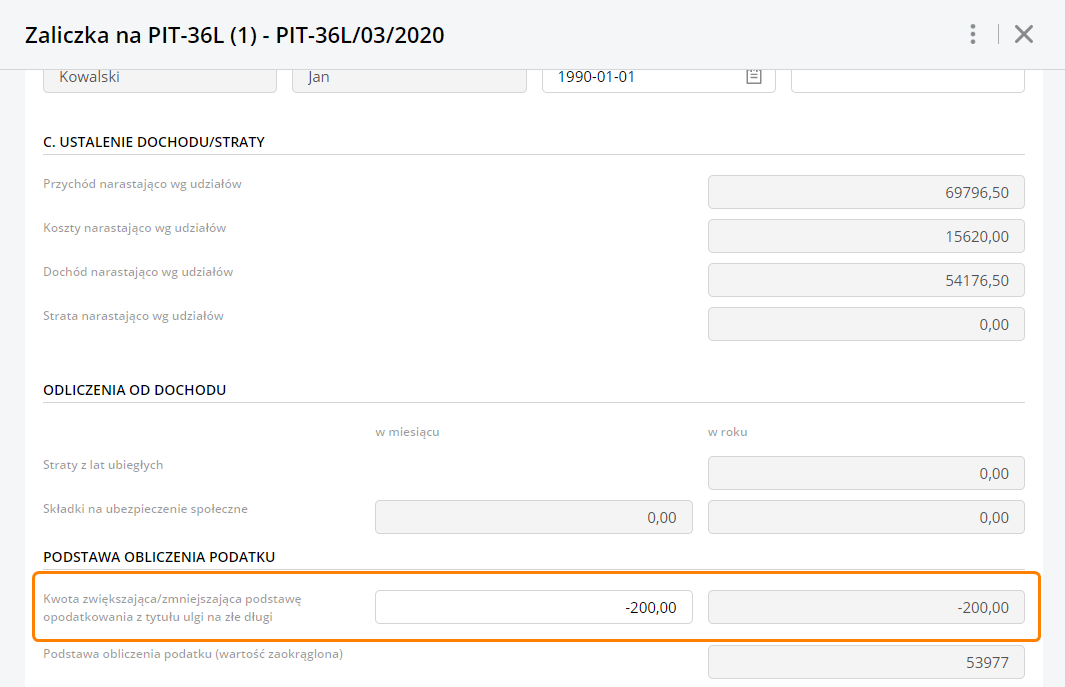
Task: Open the calendar picker for date 1990-01-01
Action: click(x=754, y=77)
